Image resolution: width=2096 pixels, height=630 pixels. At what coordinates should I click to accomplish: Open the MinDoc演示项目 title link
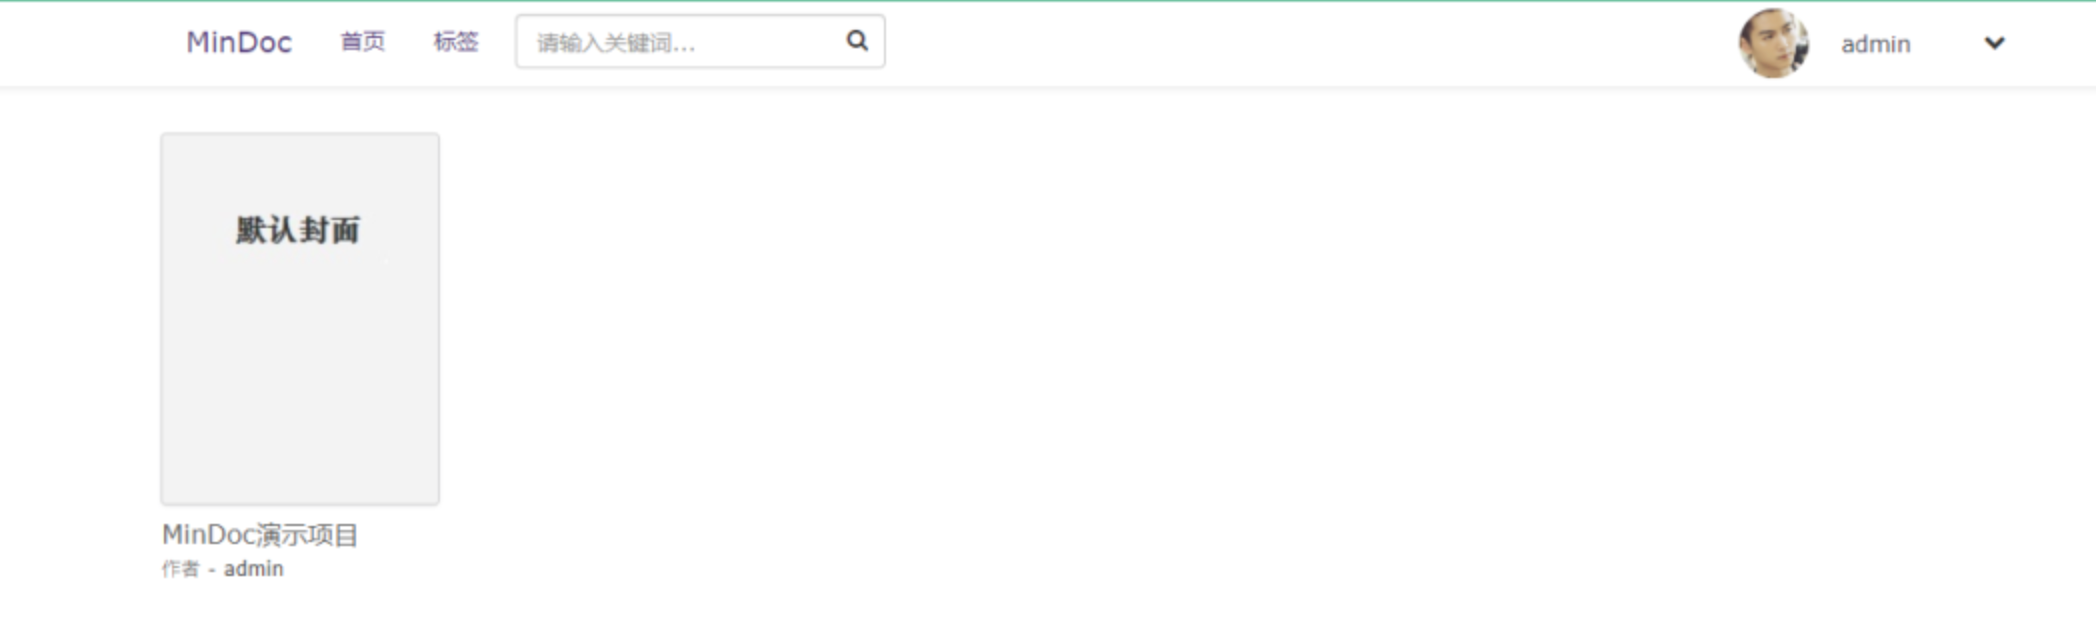point(260,535)
